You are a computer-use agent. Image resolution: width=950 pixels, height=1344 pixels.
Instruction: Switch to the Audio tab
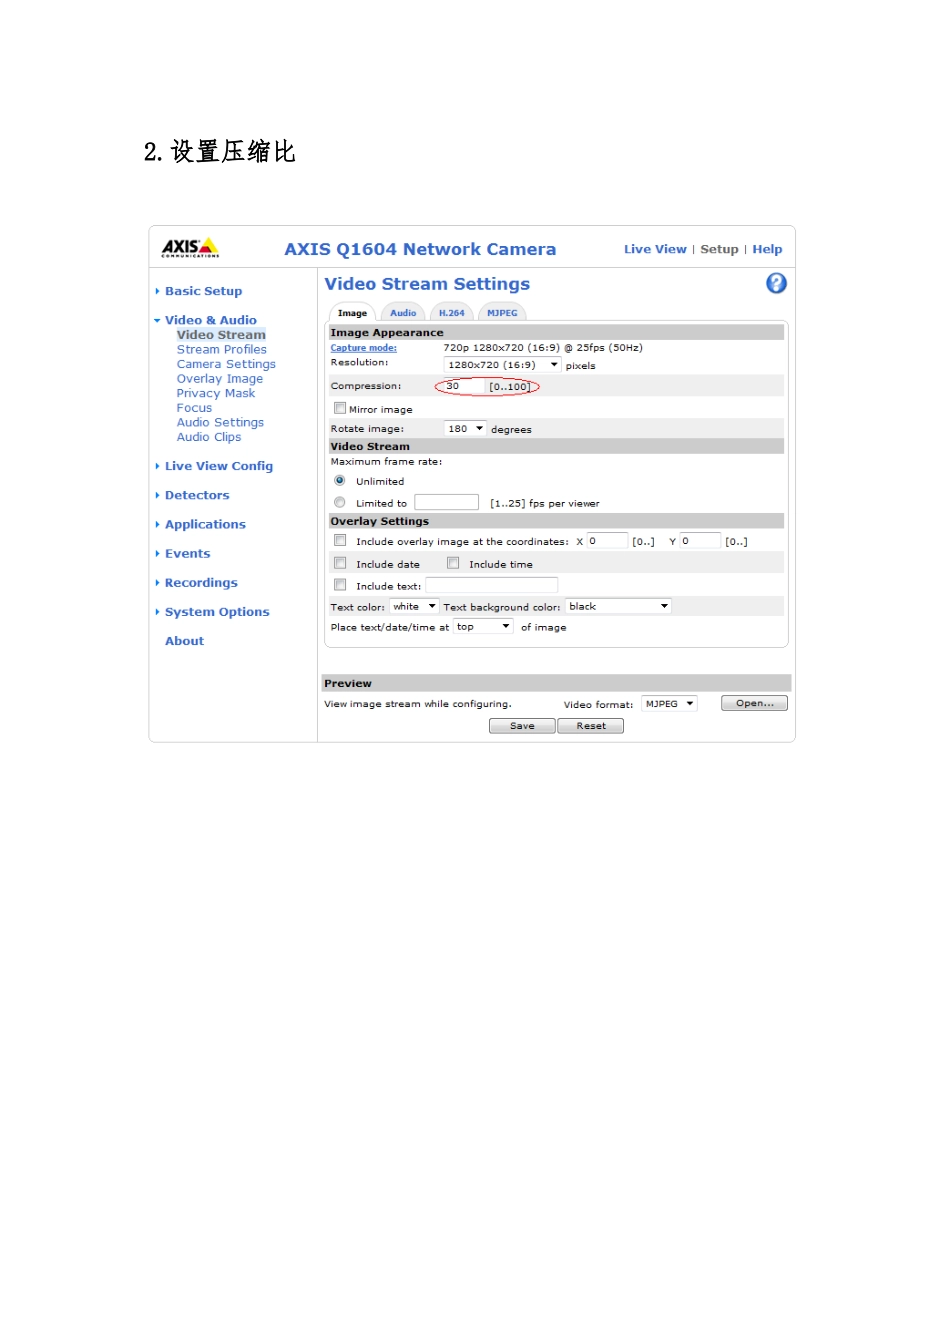tap(403, 313)
